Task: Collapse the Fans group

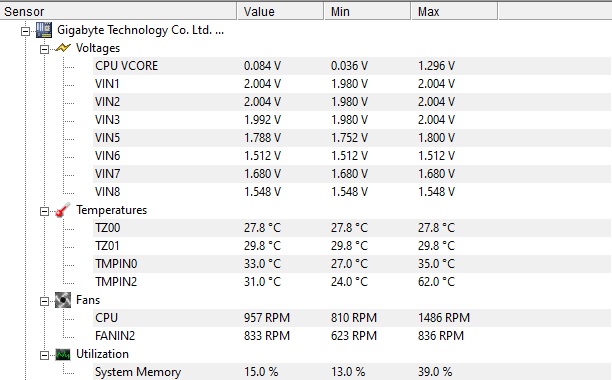Action: [44, 301]
